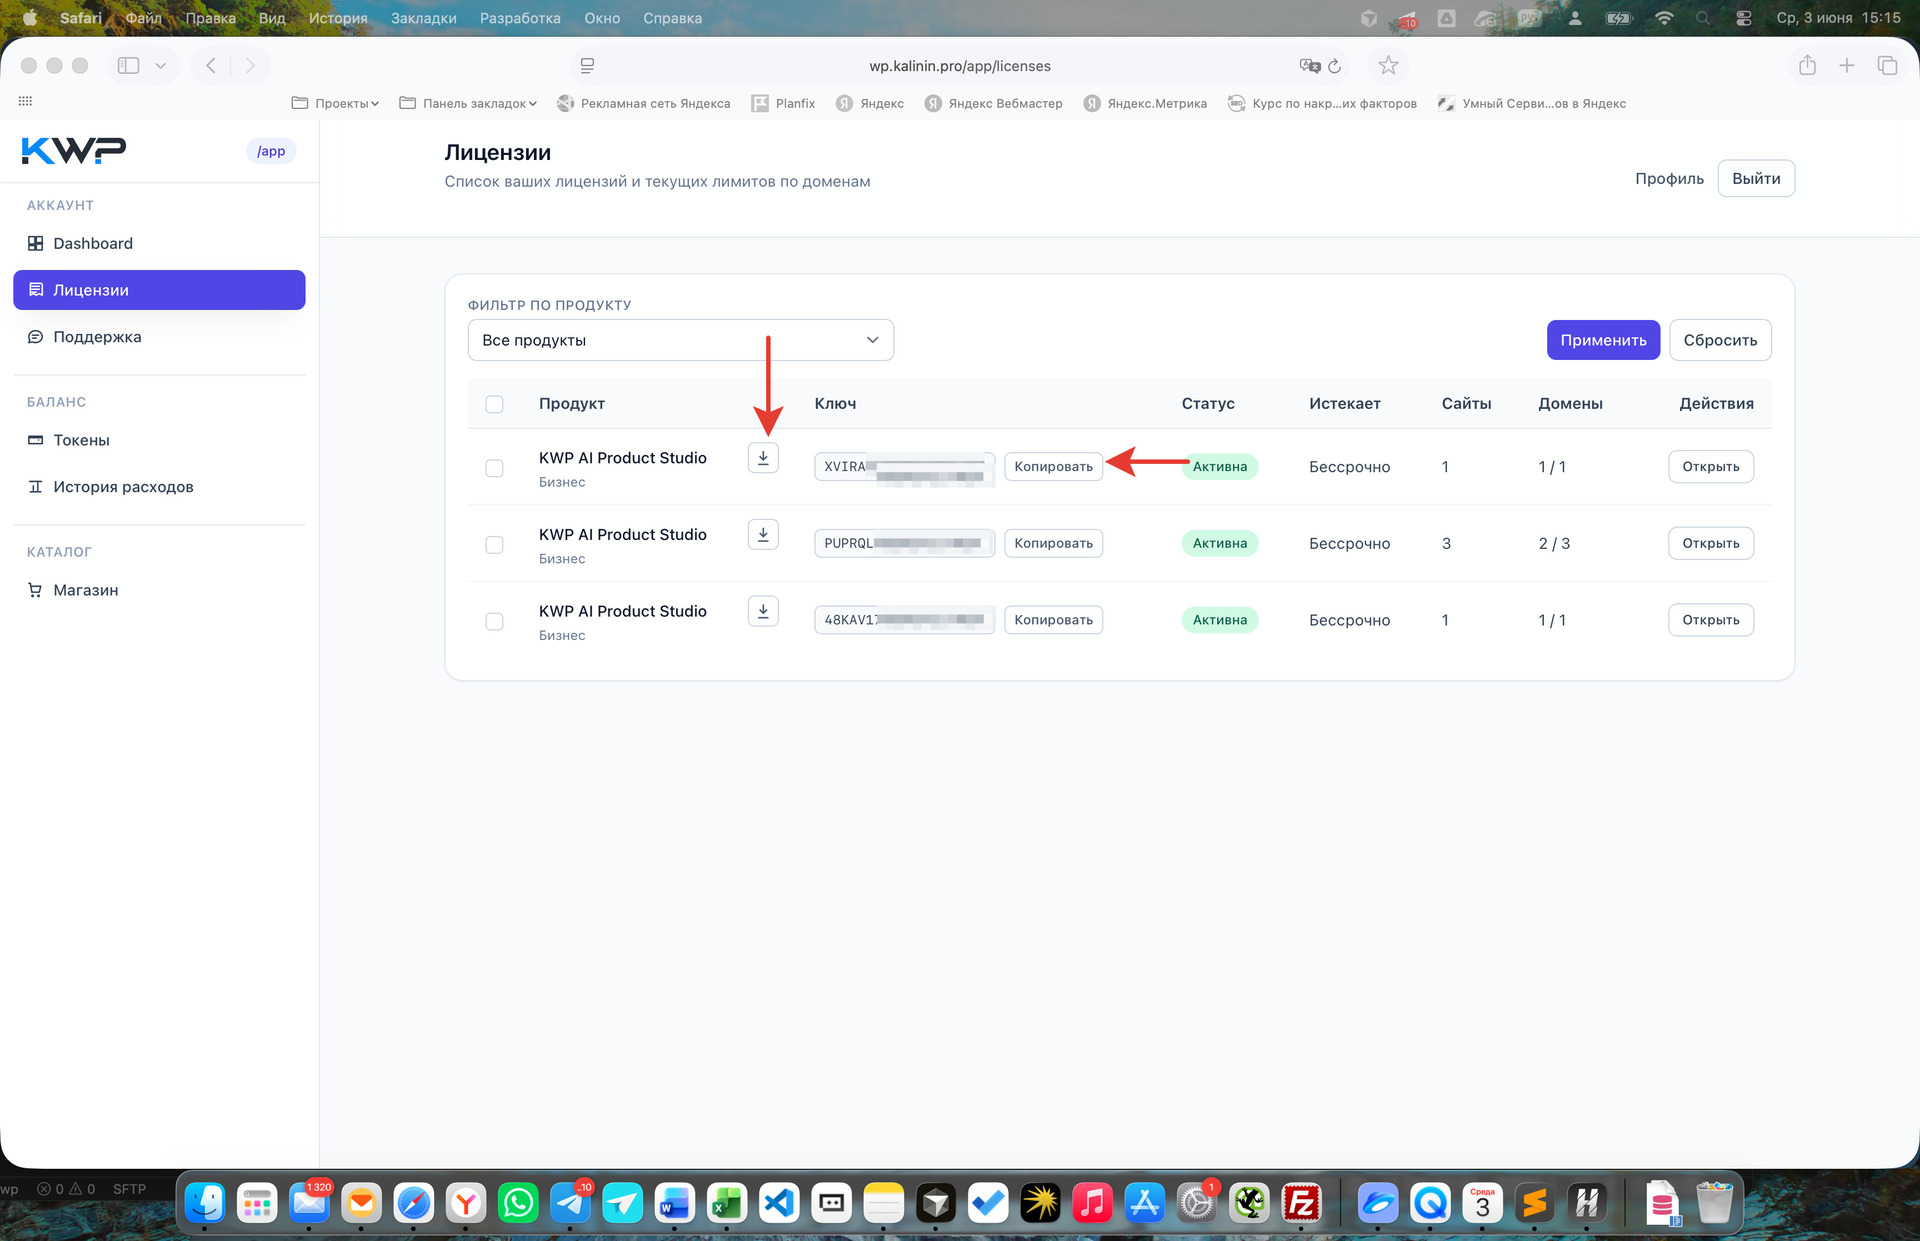Click the PUPRQL key field
The image size is (1920, 1241).
point(904,543)
